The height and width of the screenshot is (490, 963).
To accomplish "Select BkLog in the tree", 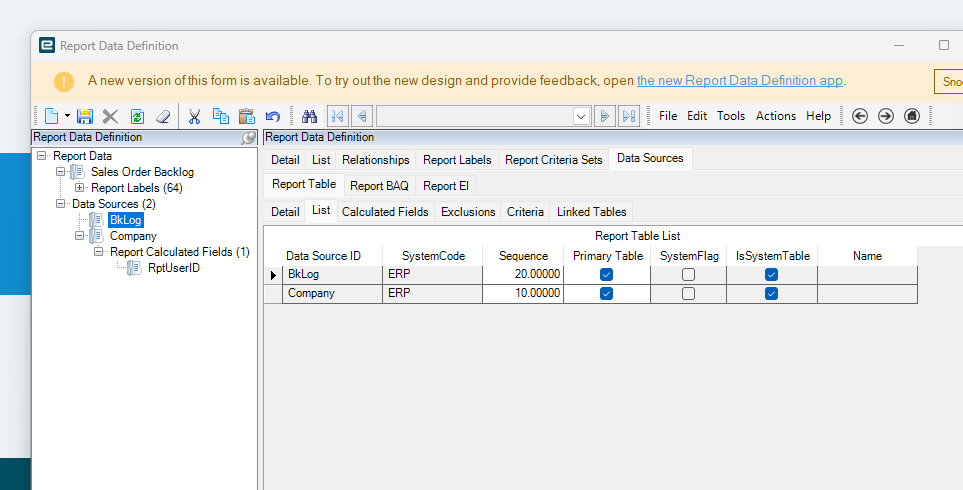I will [125, 220].
